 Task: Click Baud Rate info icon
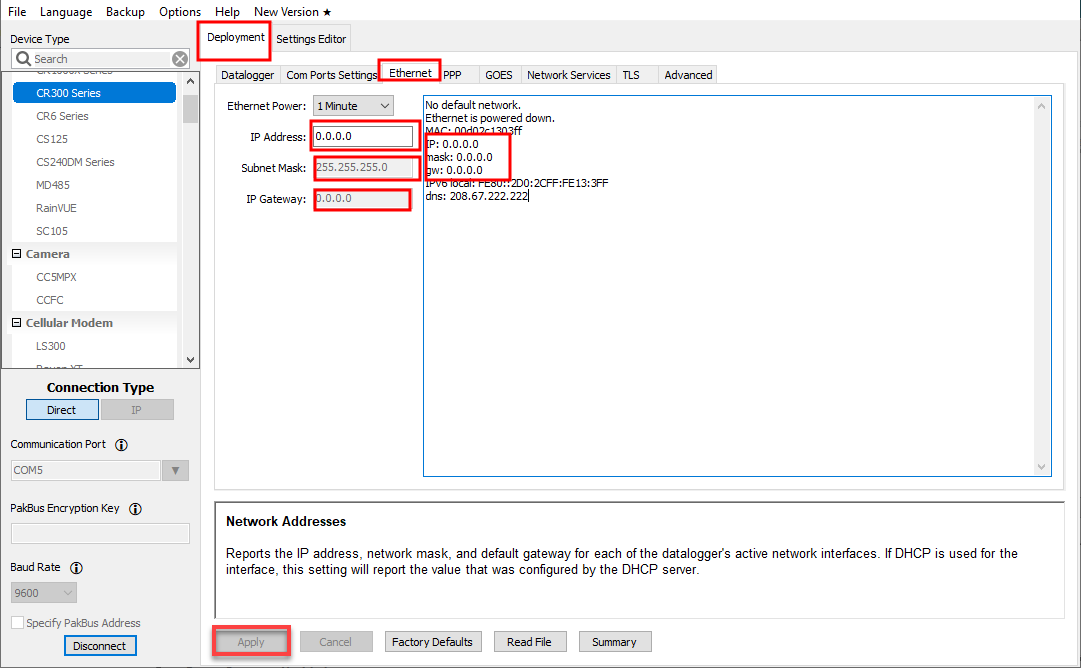pos(76,568)
